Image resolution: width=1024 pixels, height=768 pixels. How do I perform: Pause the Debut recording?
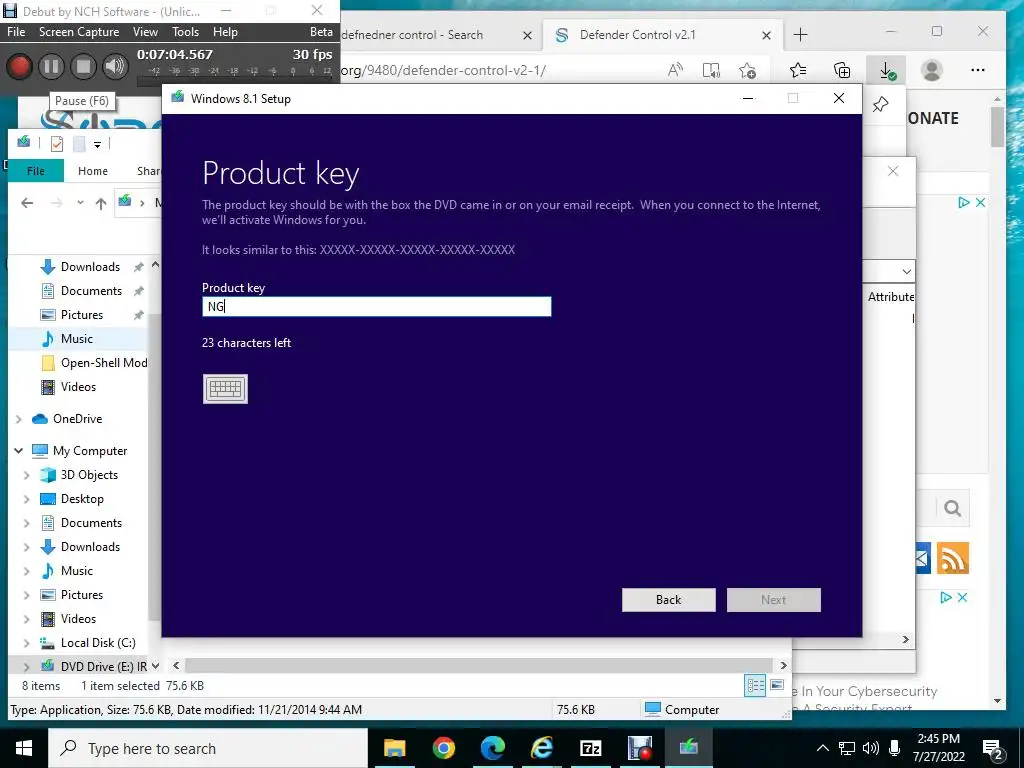[x=51, y=67]
